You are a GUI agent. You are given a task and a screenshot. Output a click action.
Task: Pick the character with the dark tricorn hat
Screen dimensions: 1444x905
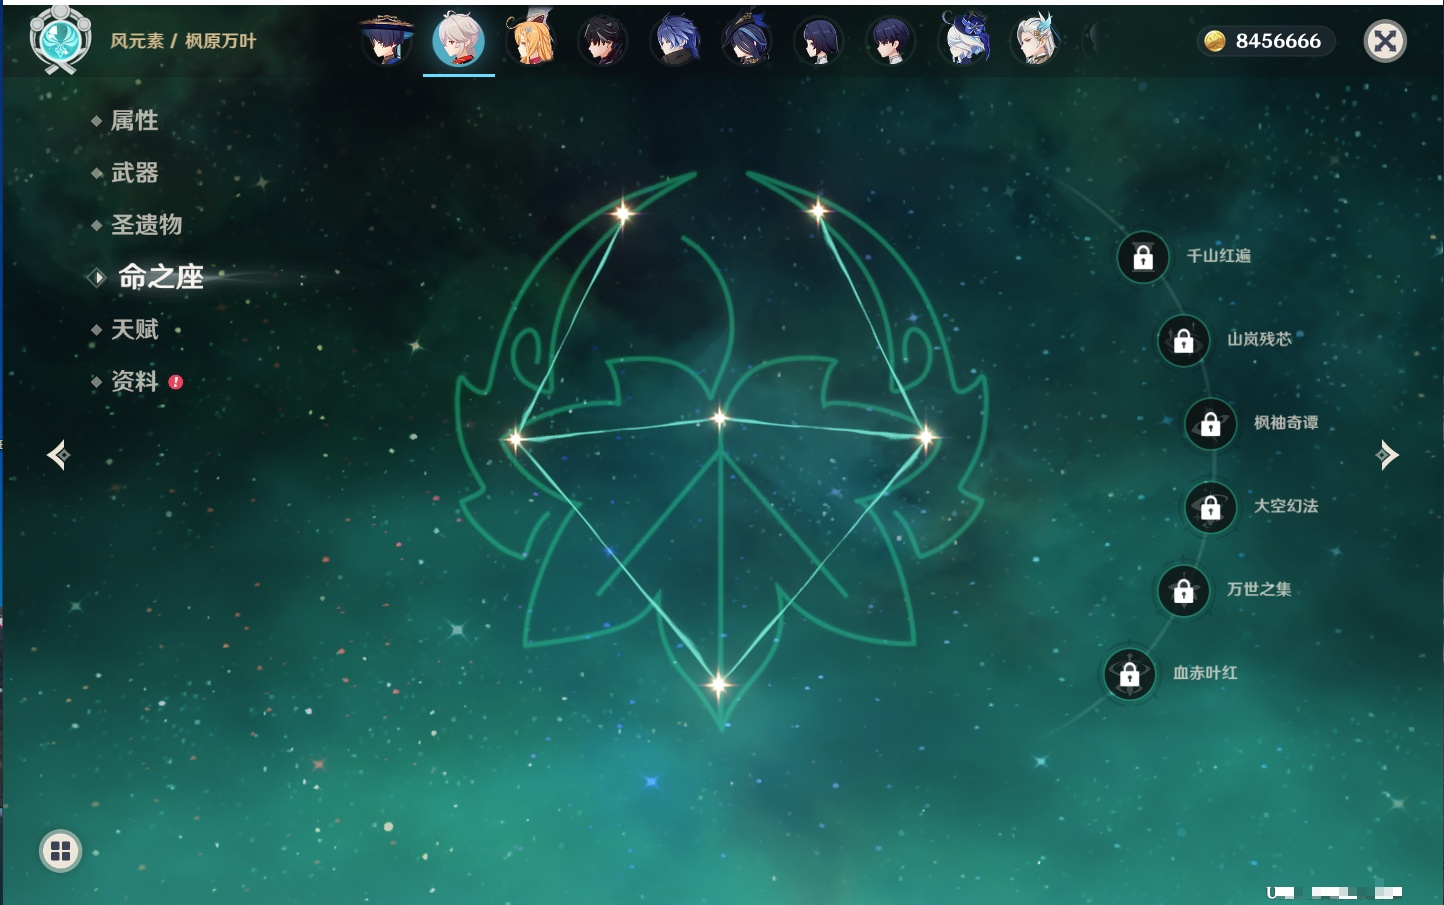[747, 41]
